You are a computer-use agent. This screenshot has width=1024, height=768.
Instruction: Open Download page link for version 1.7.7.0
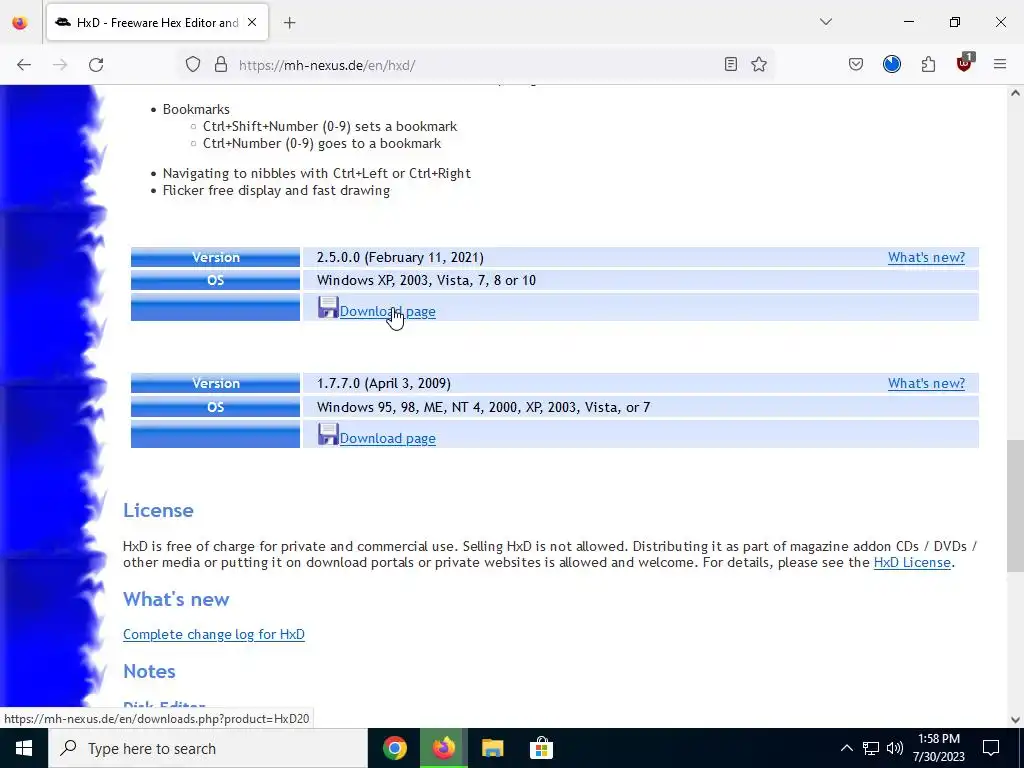(387, 438)
